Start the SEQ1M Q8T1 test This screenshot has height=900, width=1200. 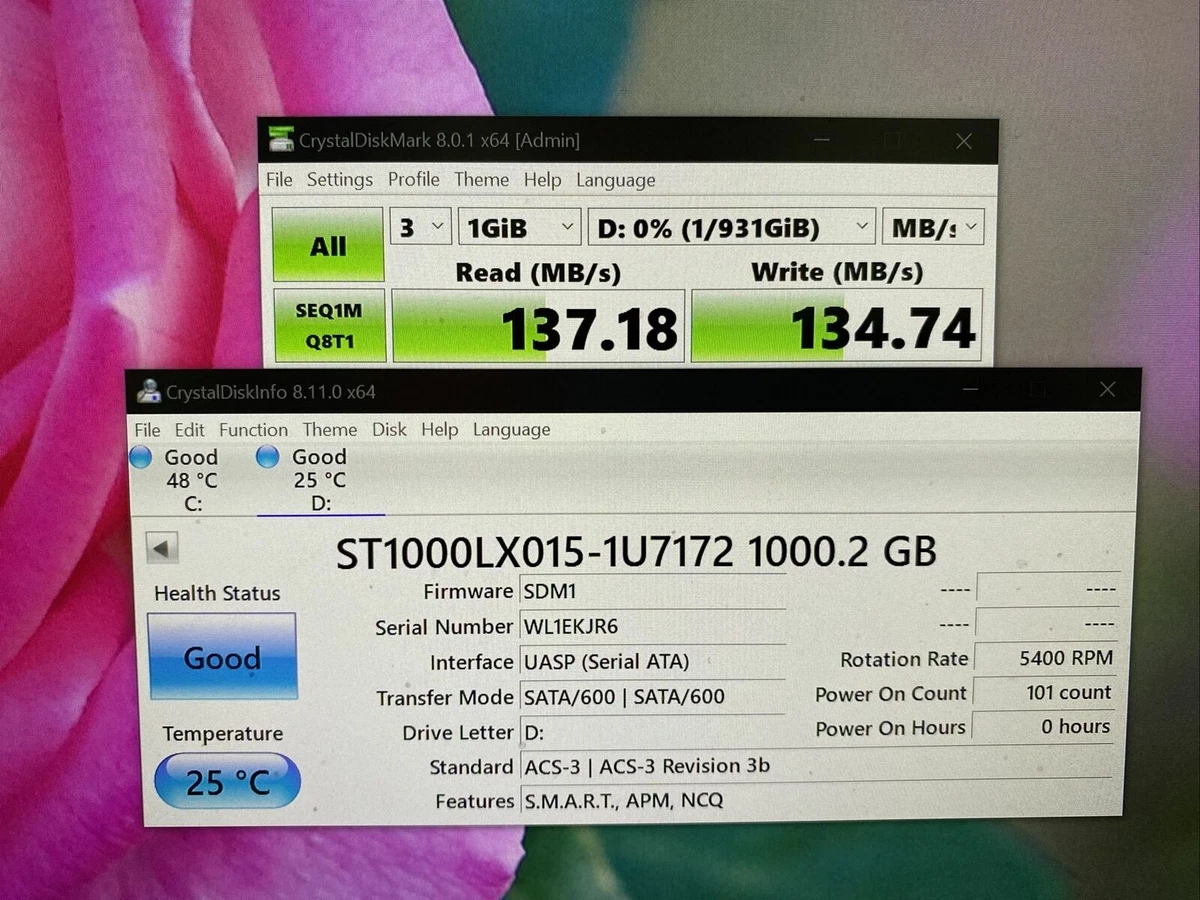click(x=328, y=326)
